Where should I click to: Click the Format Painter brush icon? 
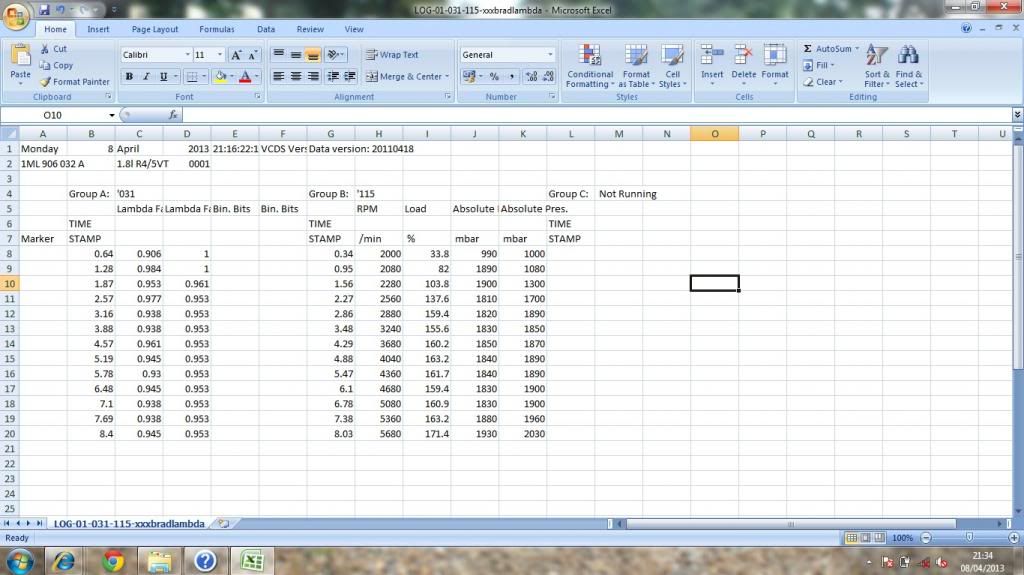point(45,82)
